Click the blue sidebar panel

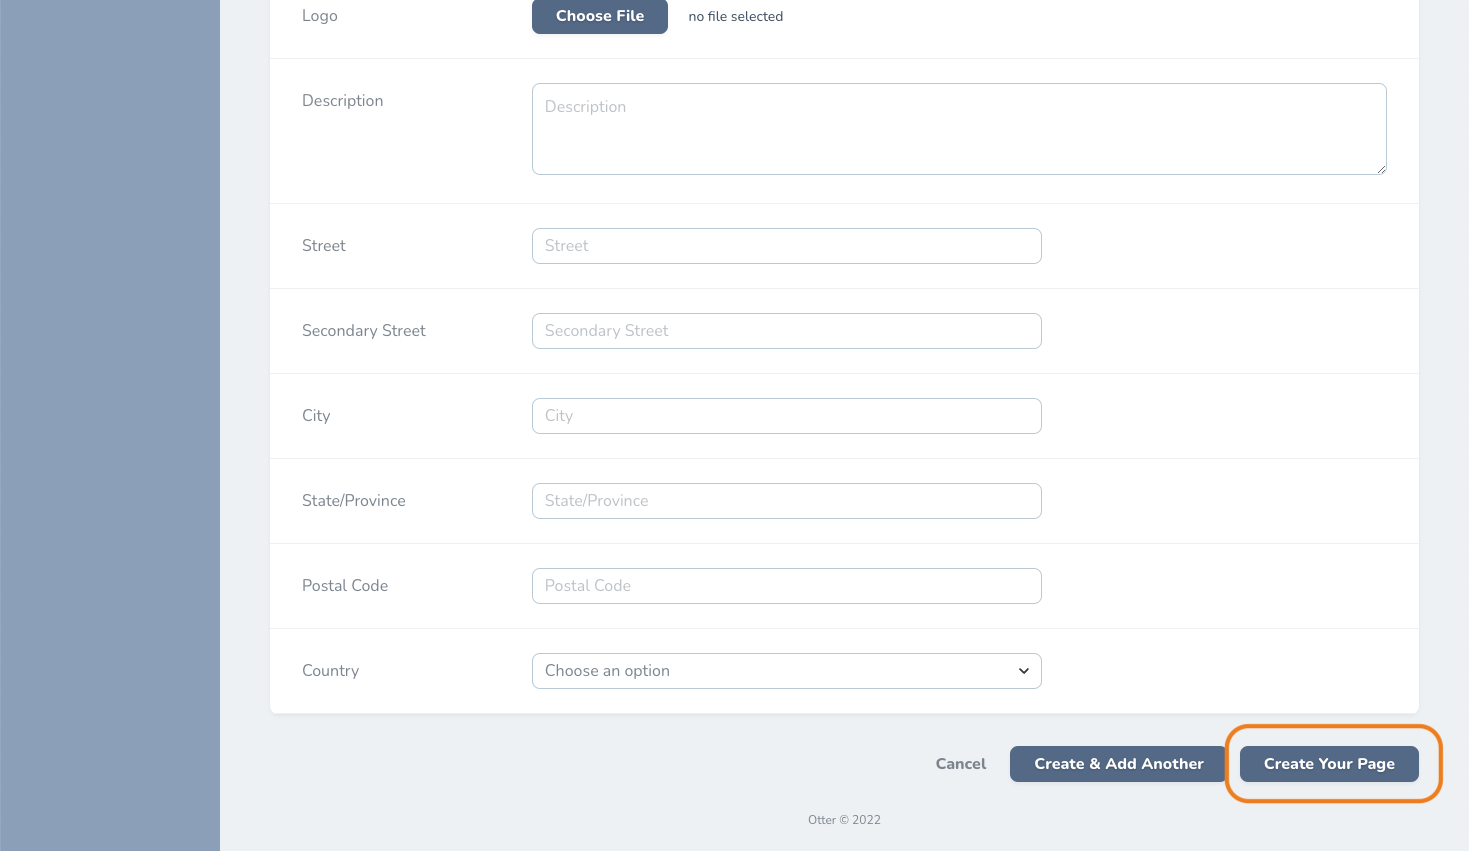pyautogui.click(x=110, y=425)
